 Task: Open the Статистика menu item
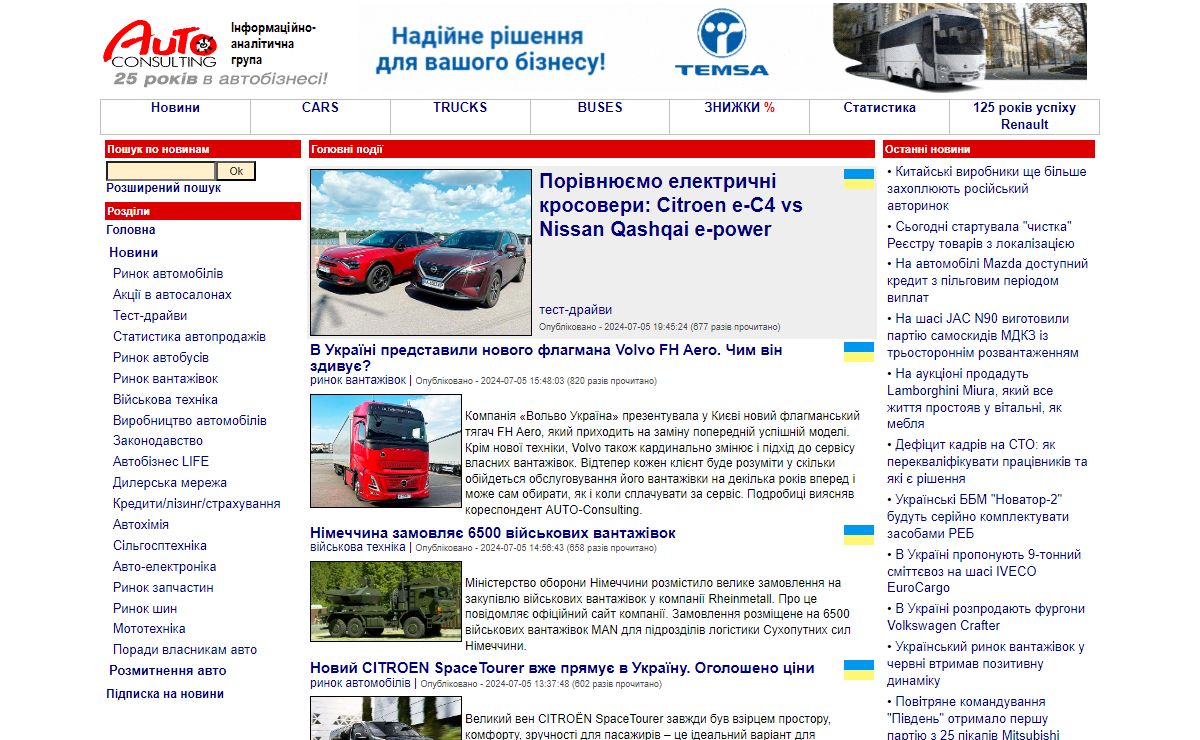[879, 108]
